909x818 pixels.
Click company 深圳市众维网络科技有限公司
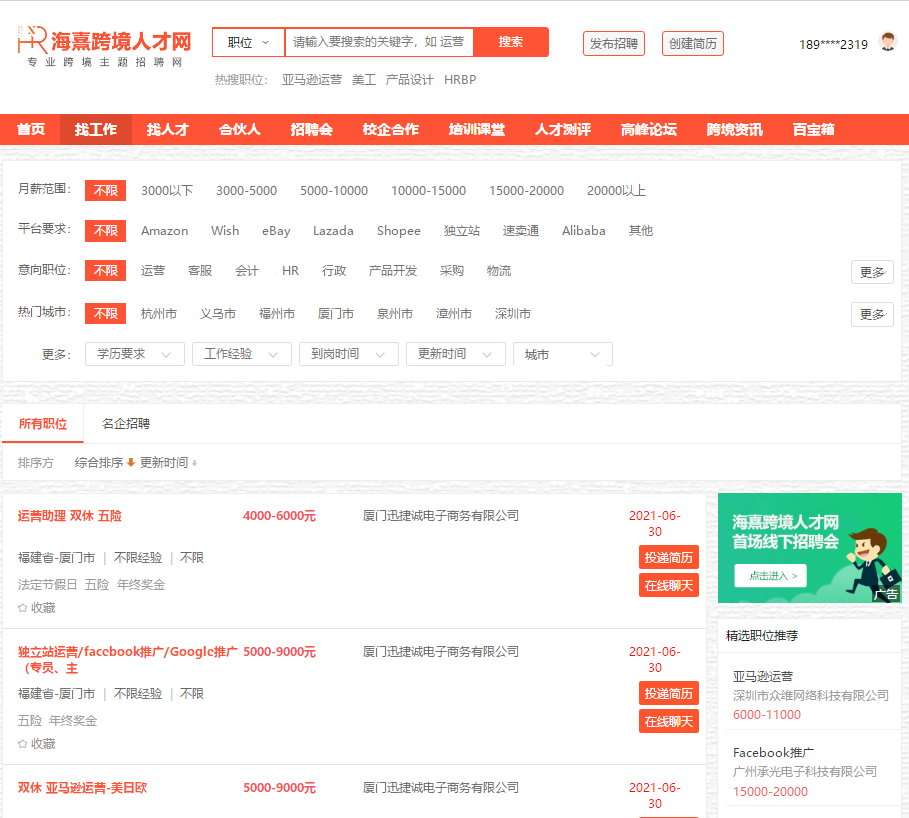click(x=810, y=695)
